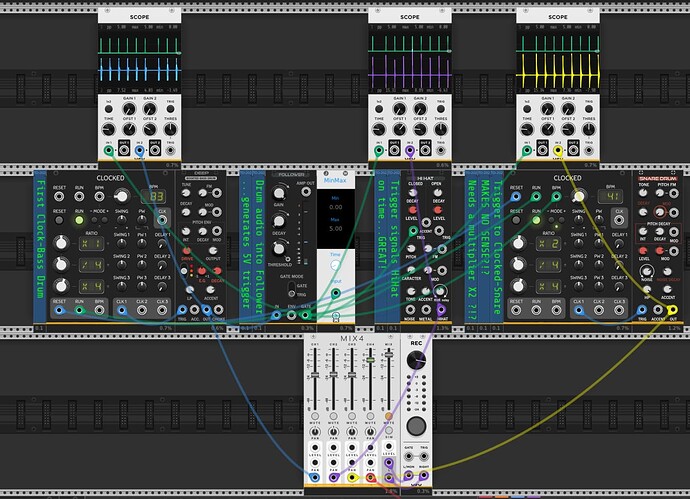Mute CH2 on the MIX4 mixer
The width and height of the screenshot is (690, 499).
[x=334, y=416]
